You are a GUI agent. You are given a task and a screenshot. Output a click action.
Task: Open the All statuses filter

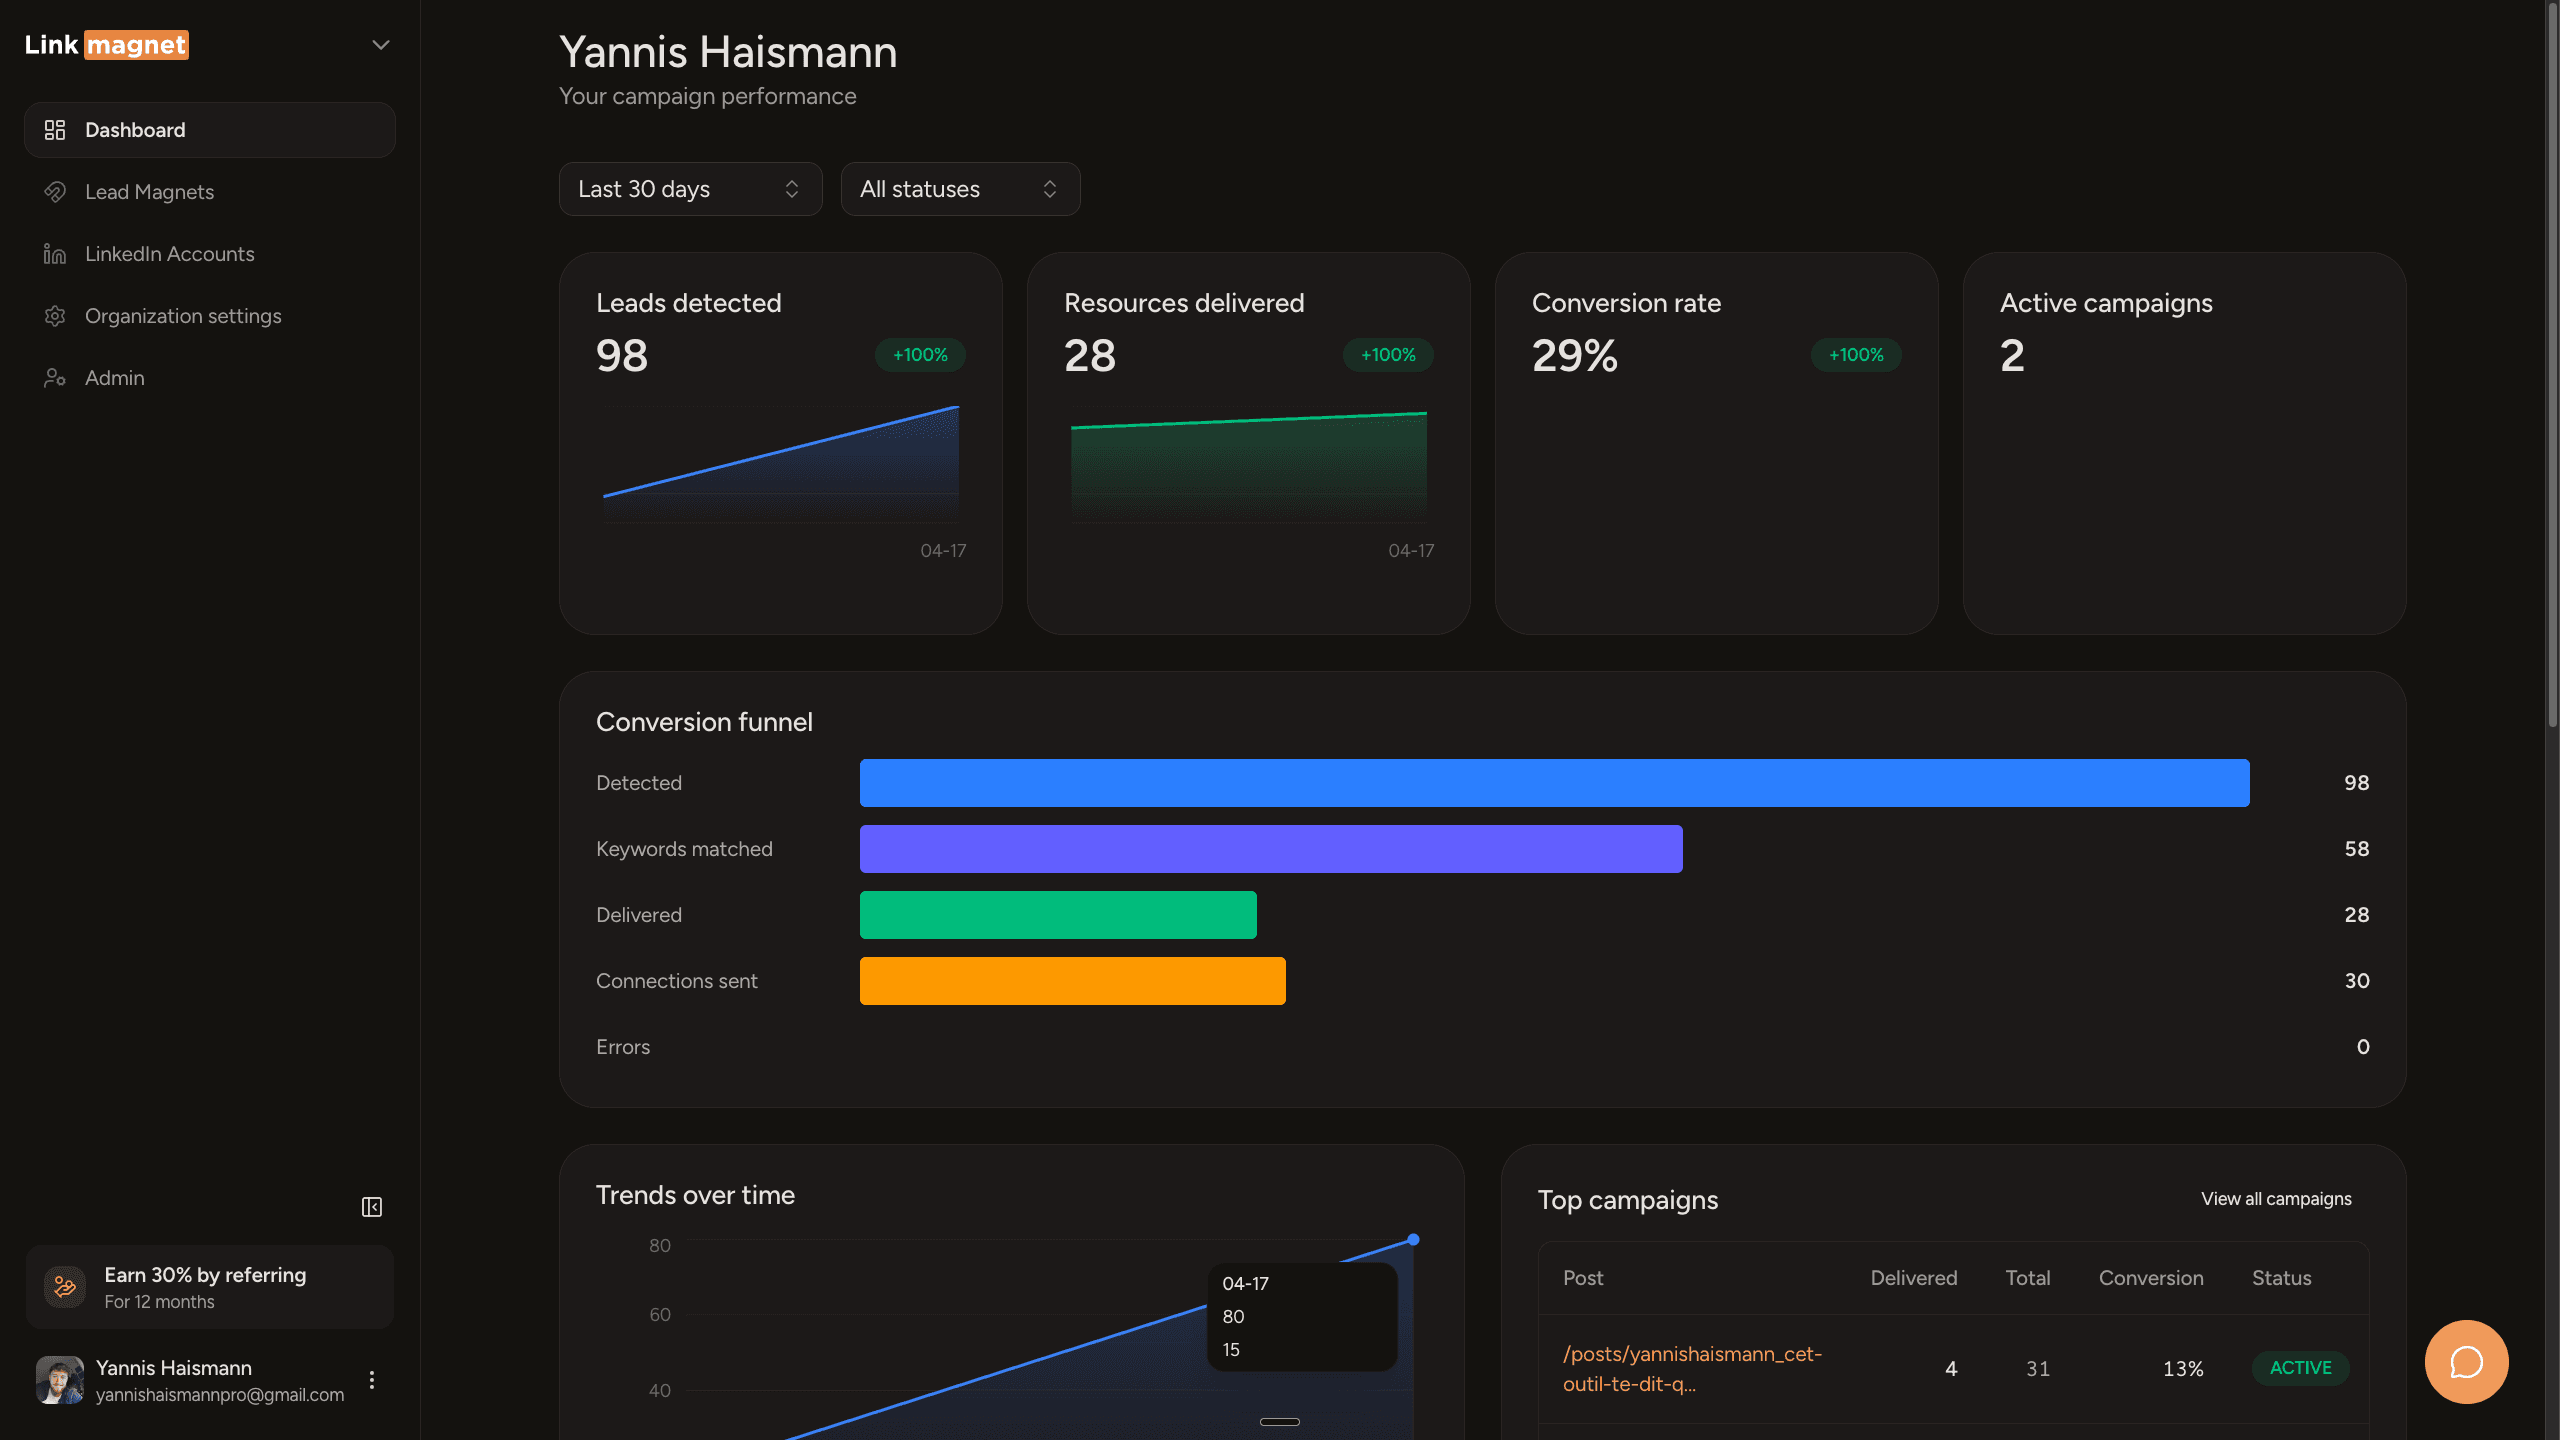[959, 188]
